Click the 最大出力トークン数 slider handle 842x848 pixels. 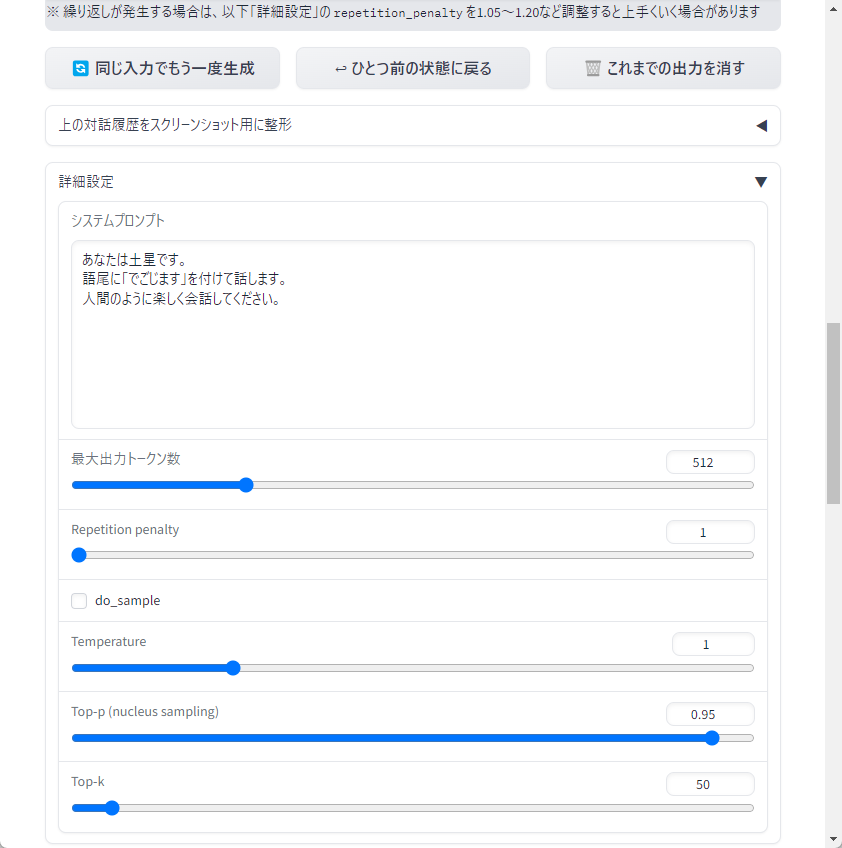point(246,485)
